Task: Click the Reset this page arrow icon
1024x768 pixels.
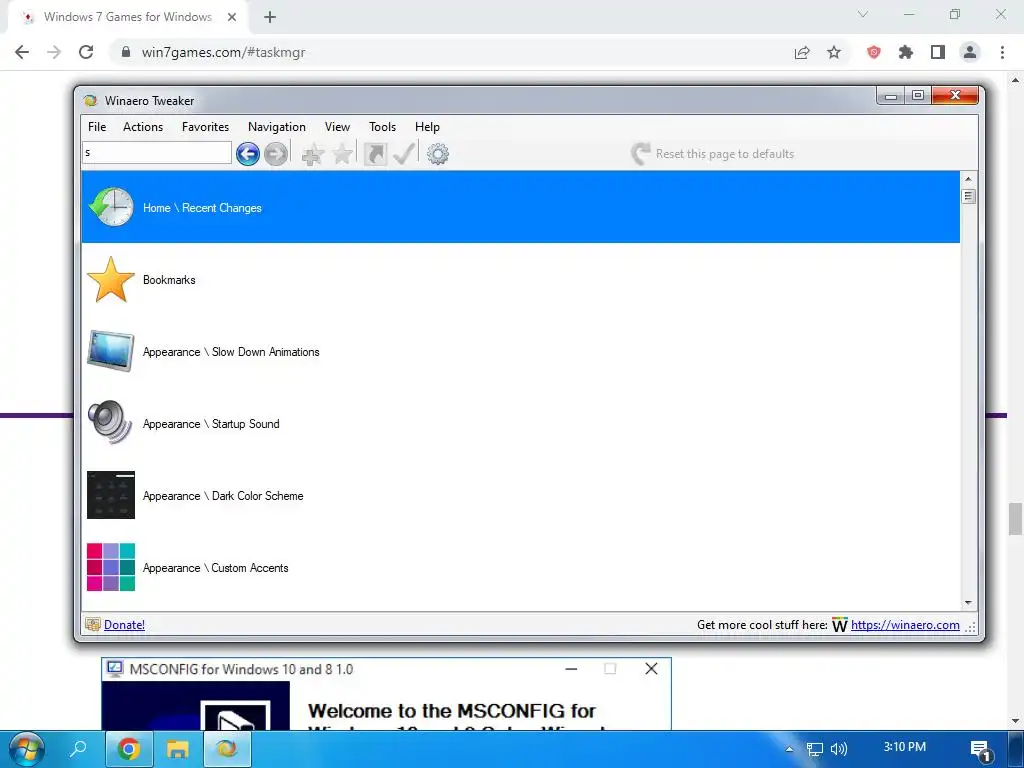Action: (641, 154)
